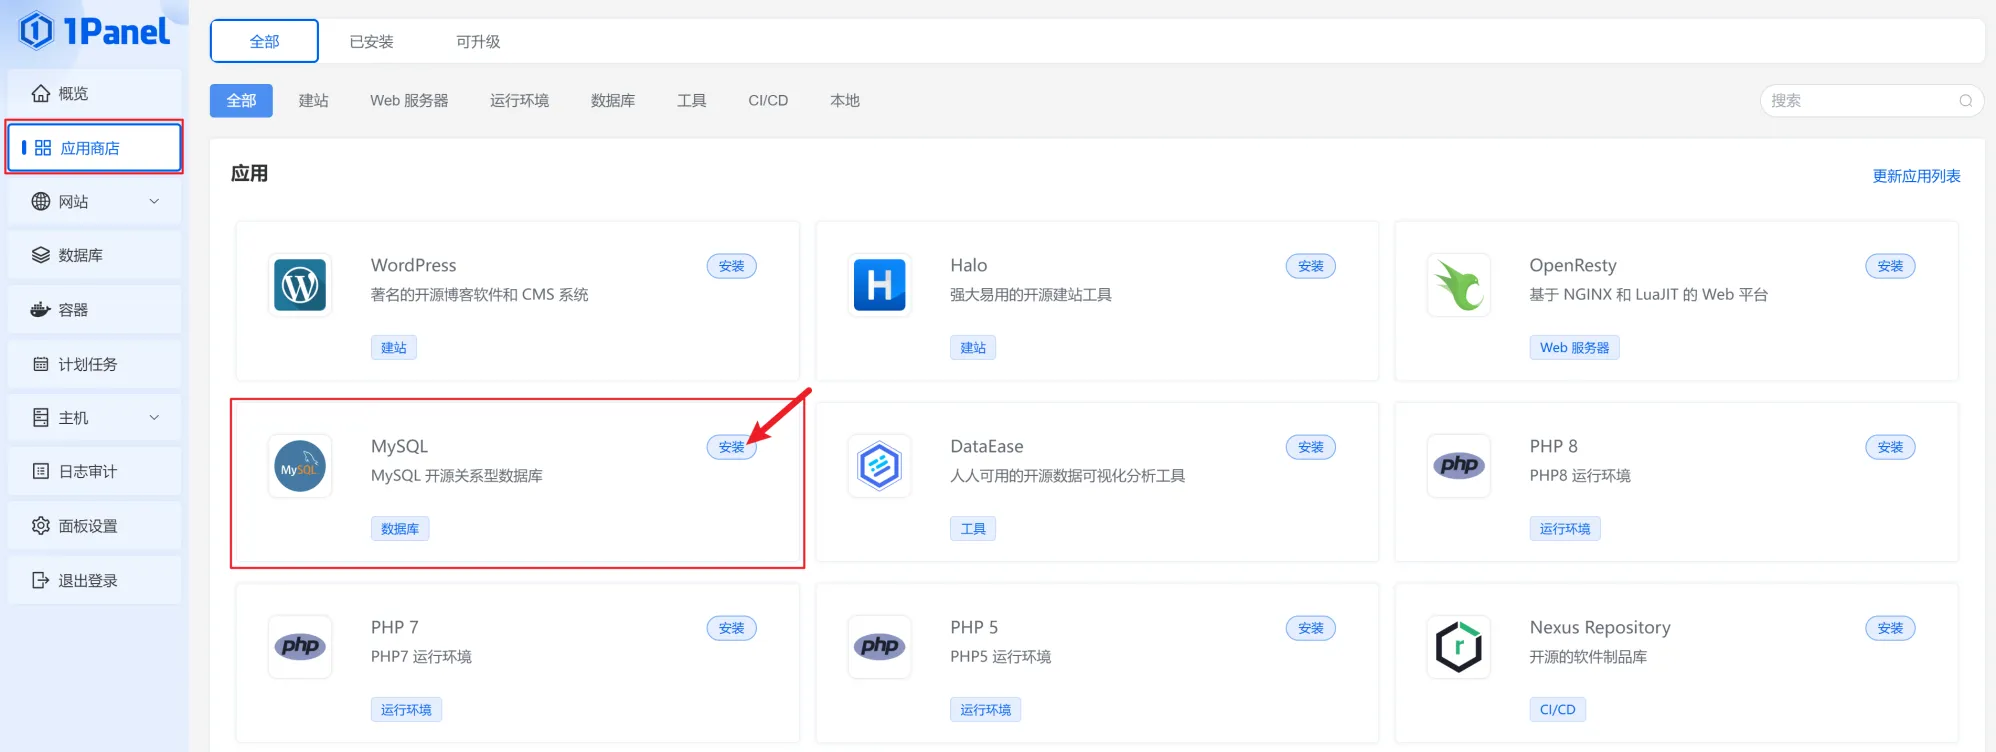
Task: Install the Halo app
Action: [1310, 267]
